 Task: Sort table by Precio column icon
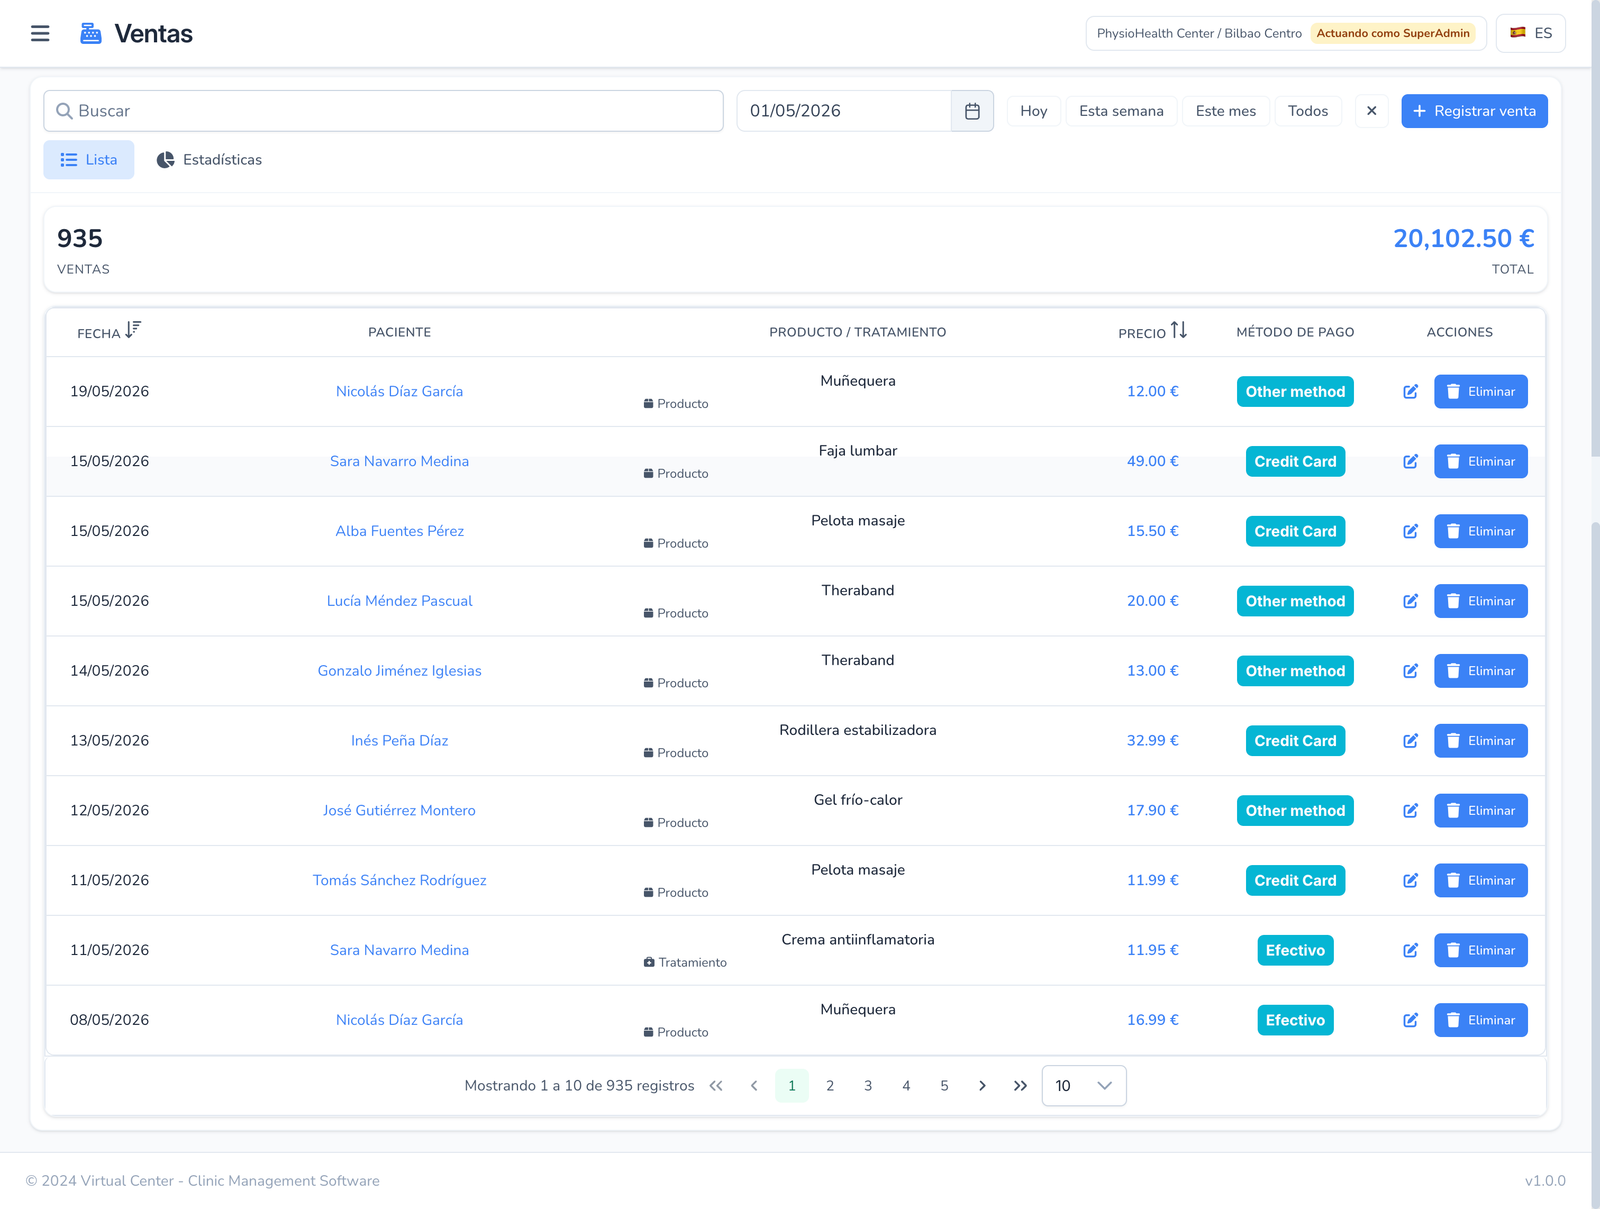tap(1179, 330)
